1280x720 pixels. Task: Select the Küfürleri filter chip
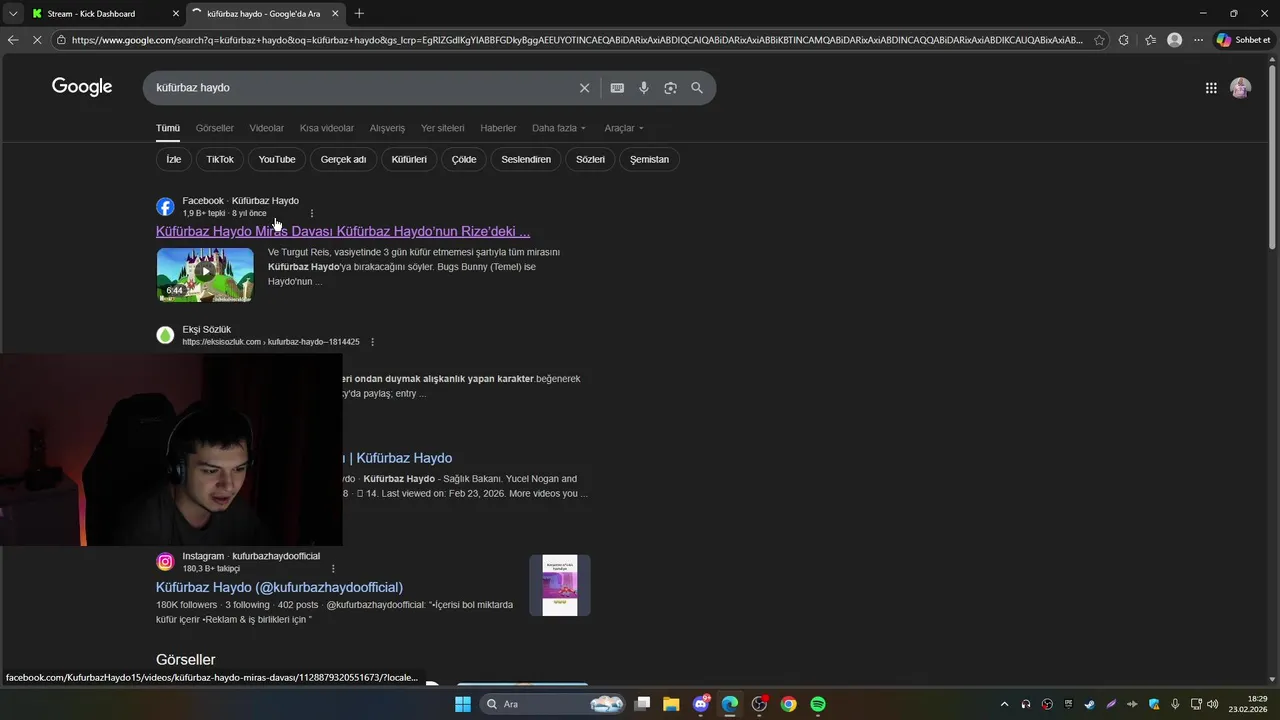[x=409, y=159]
